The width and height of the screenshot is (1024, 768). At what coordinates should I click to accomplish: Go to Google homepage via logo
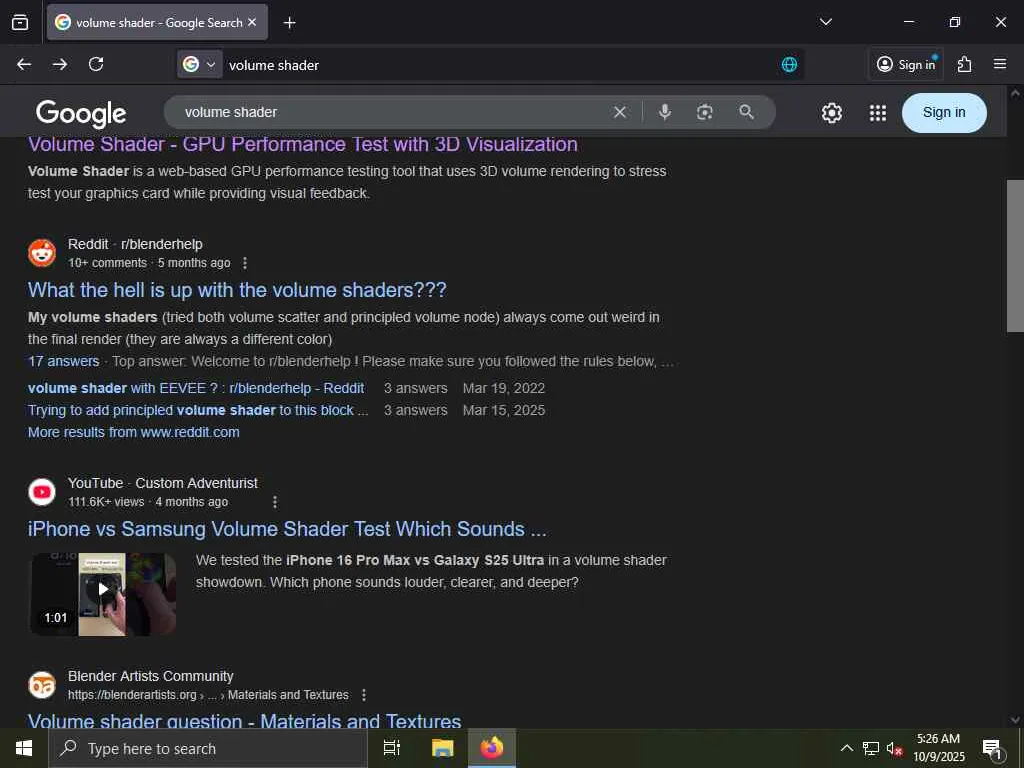click(x=81, y=114)
